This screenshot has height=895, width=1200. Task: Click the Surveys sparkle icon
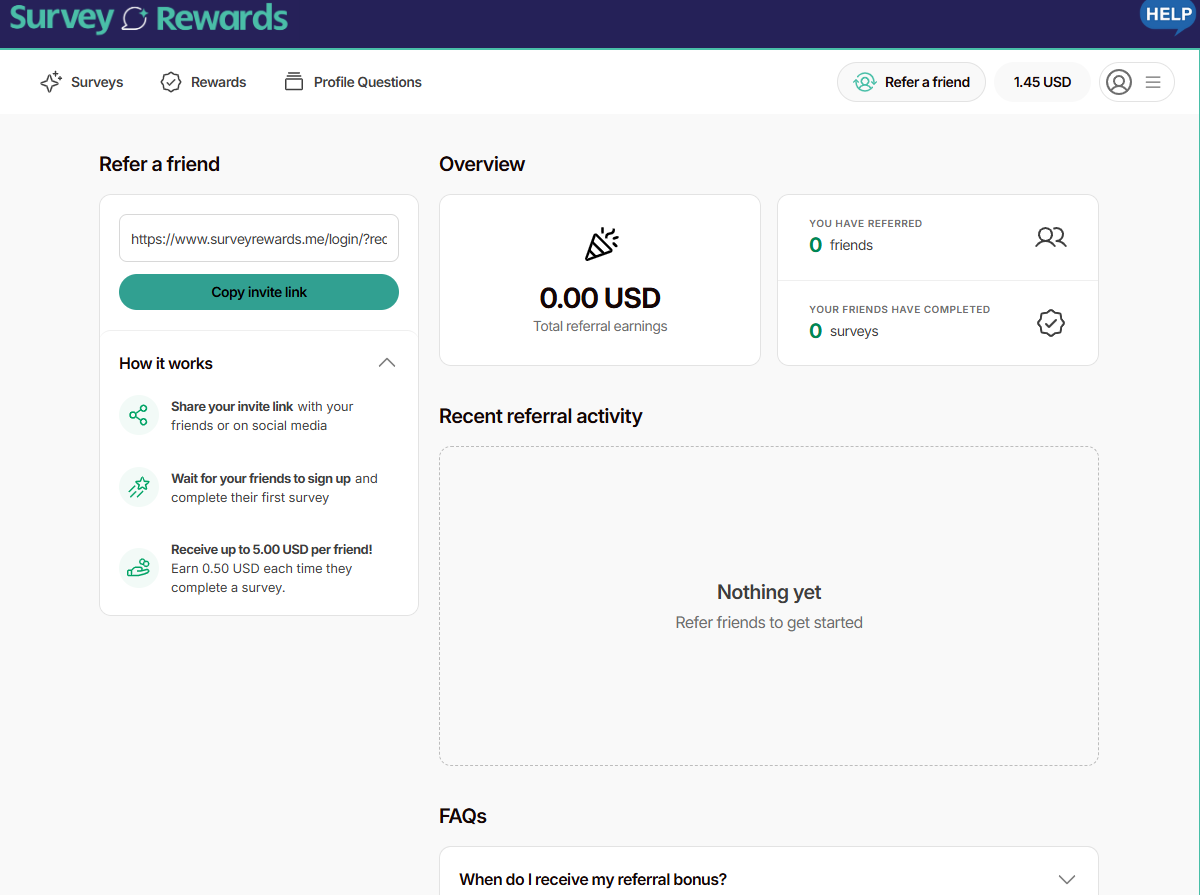(51, 82)
